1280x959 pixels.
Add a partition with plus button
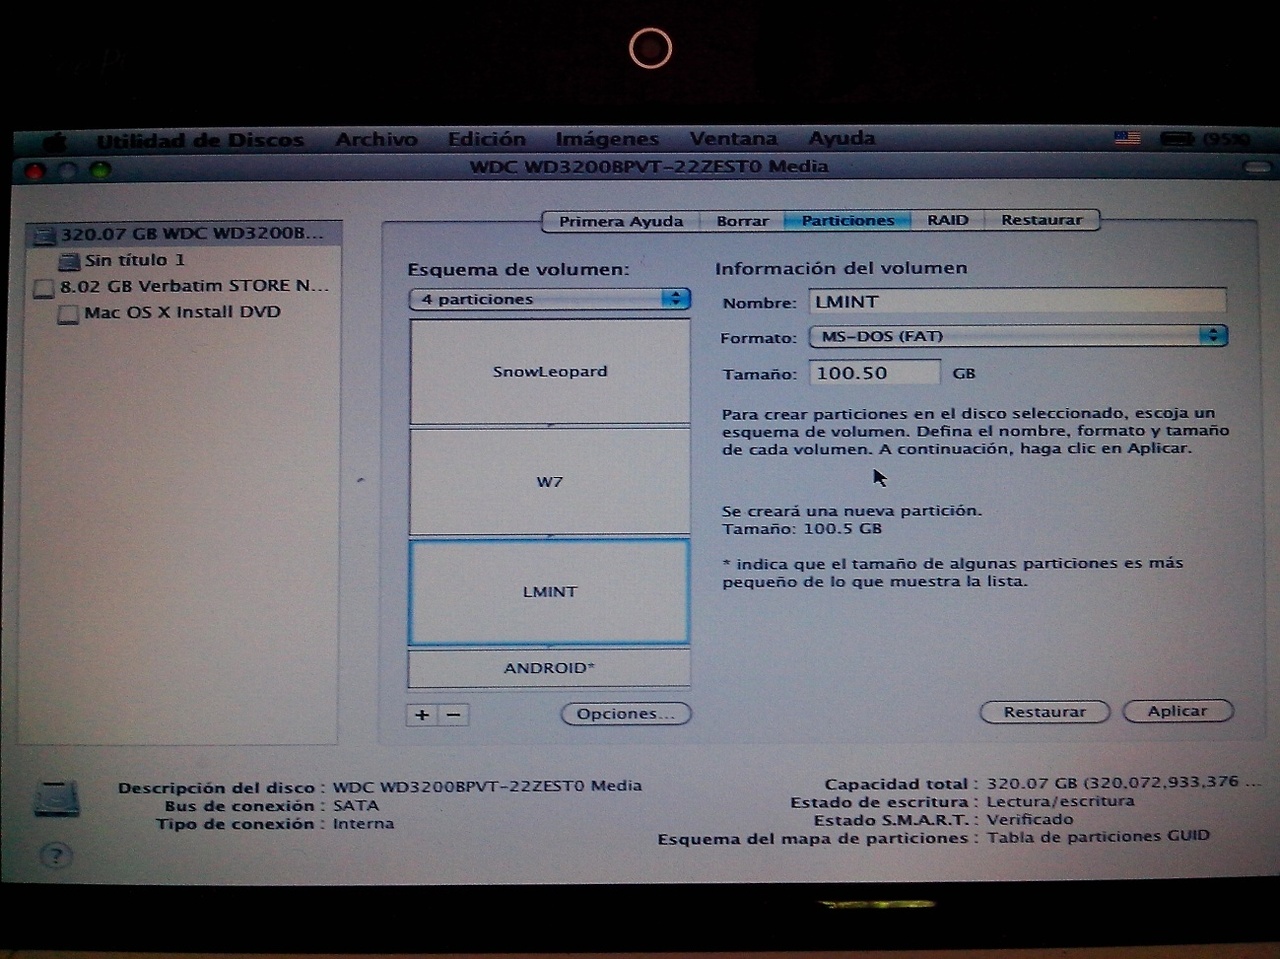(x=422, y=715)
